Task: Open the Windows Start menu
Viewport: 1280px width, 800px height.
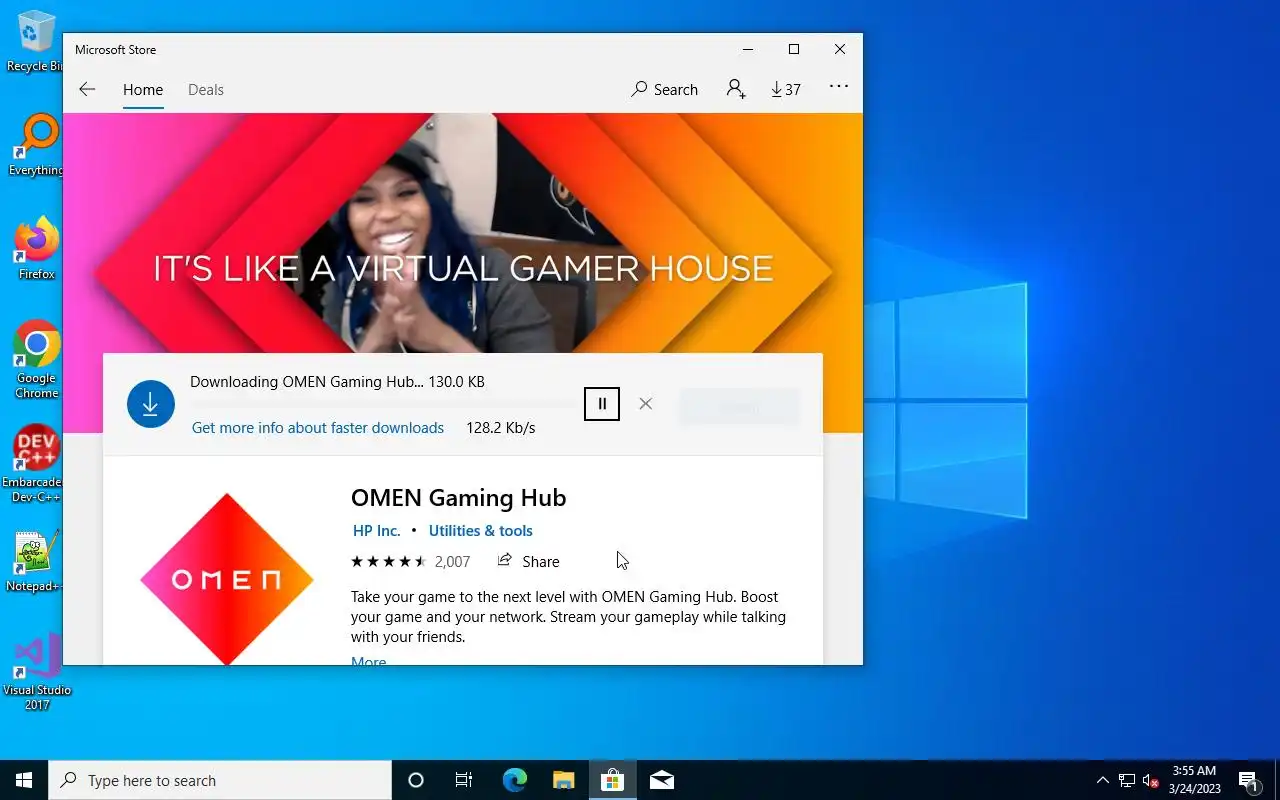Action: pos(24,780)
